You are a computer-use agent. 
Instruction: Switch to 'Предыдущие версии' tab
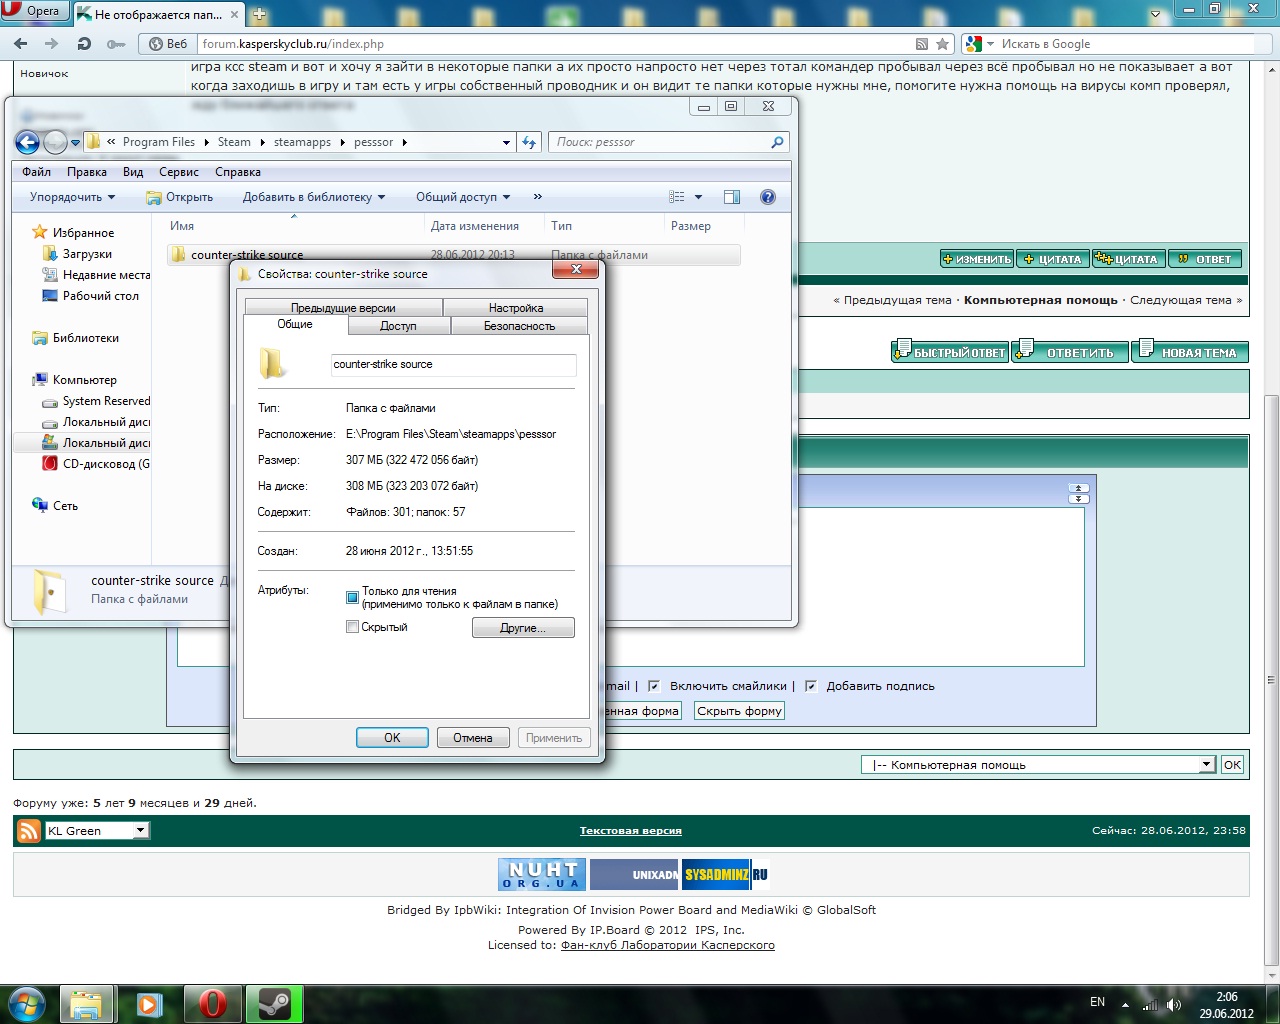(x=343, y=308)
